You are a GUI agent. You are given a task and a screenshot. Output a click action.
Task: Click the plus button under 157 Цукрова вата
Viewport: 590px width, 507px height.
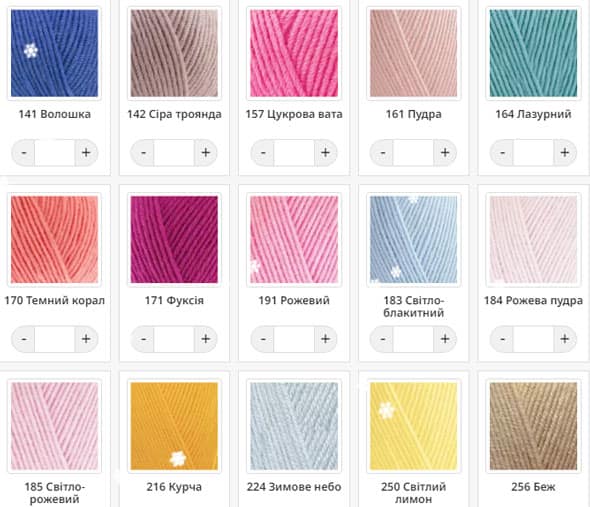point(325,152)
